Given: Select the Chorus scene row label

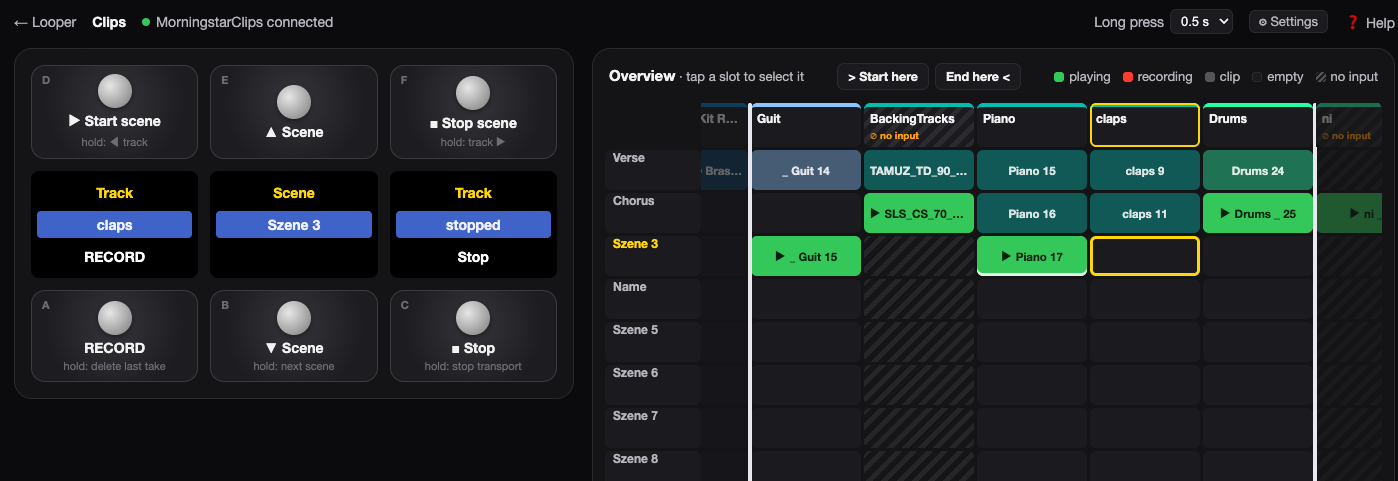Looking at the screenshot, I should click(x=654, y=213).
